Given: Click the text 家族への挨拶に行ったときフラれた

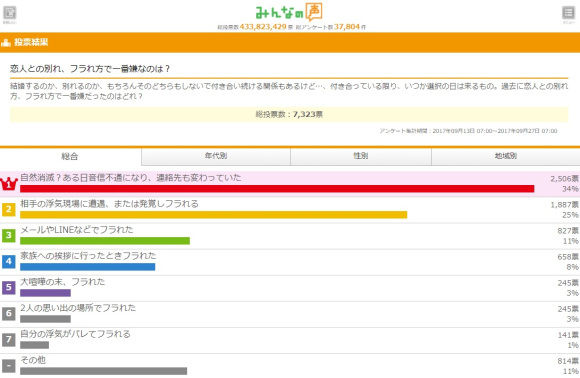Looking at the screenshot, I should click(x=88, y=256).
